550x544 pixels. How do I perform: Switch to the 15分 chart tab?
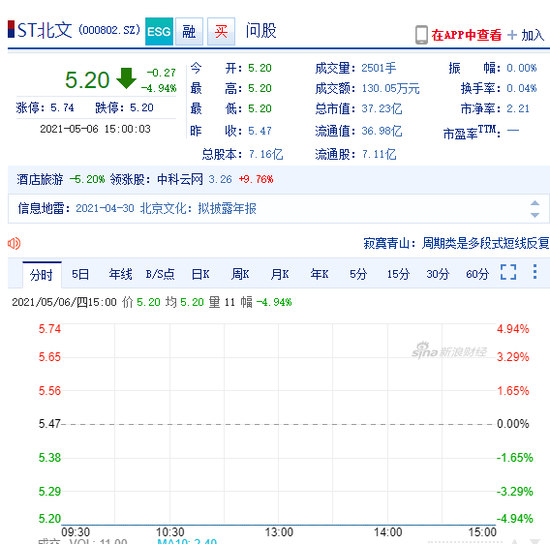398,274
